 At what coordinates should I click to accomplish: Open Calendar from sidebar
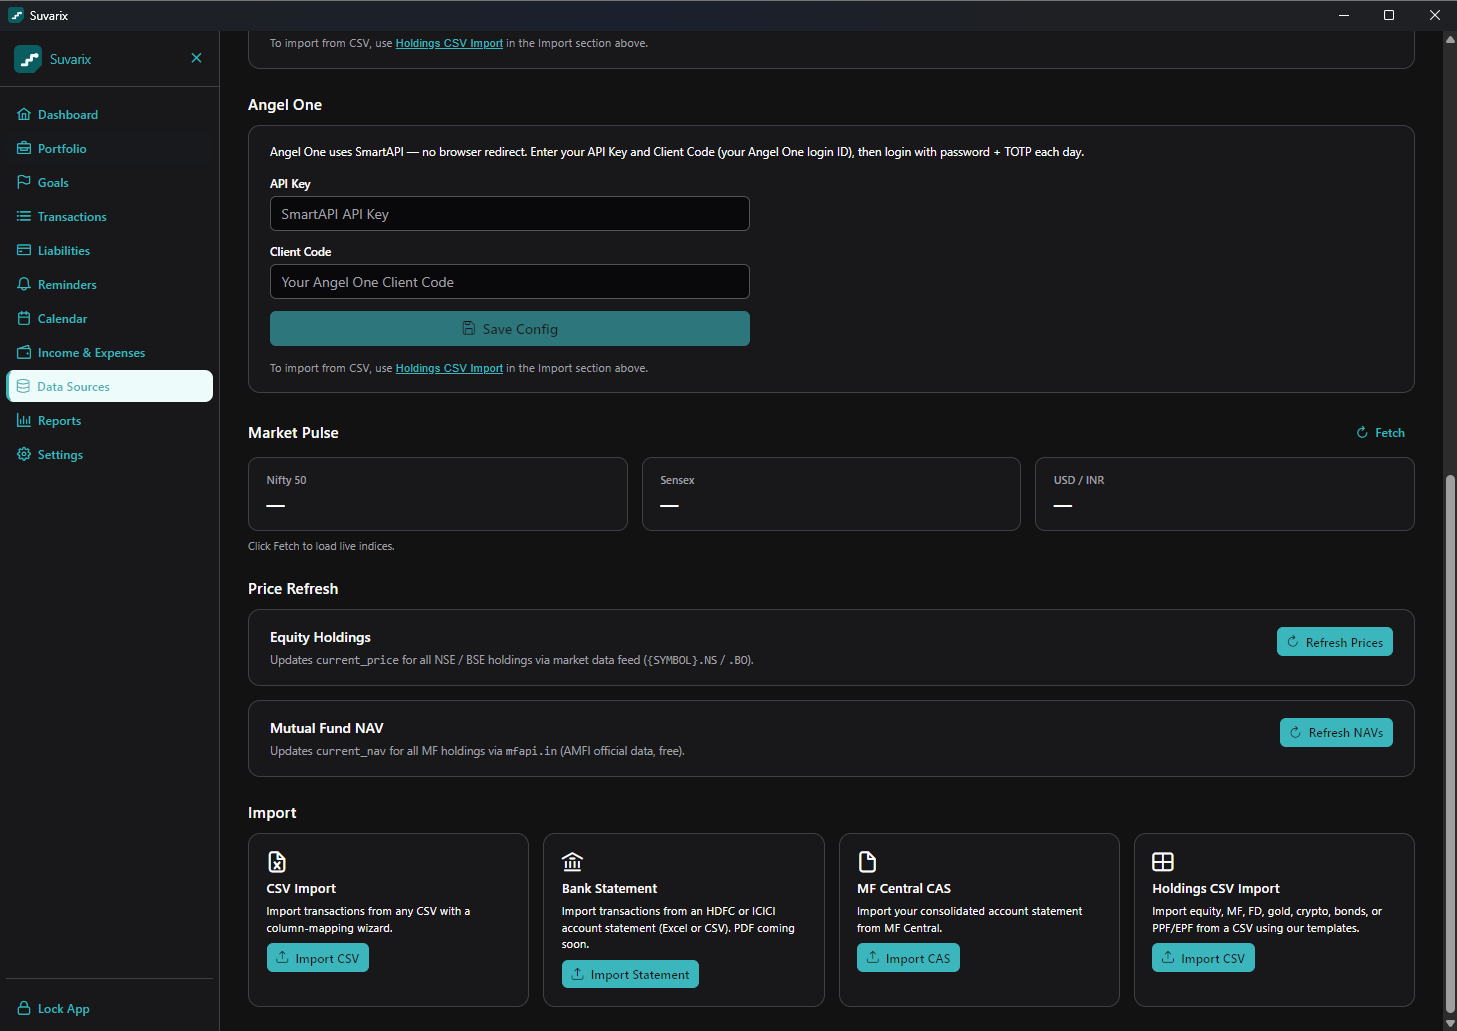(109, 318)
